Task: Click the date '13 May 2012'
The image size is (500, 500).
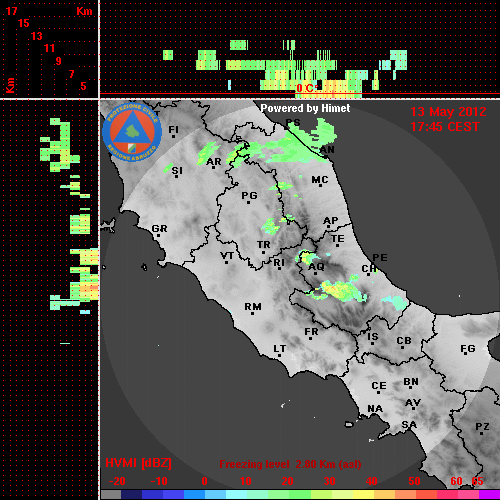Action: pyautogui.click(x=448, y=112)
